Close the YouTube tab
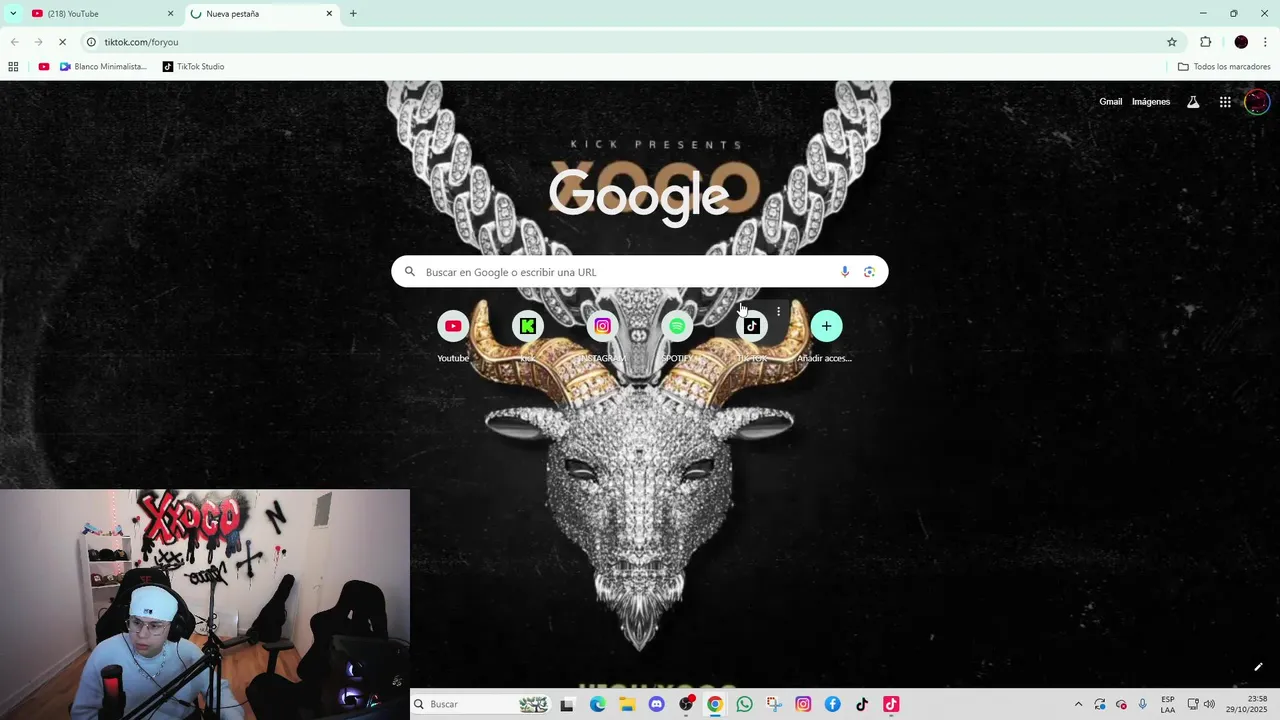Viewport: 1280px width, 720px height. coord(170,14)
